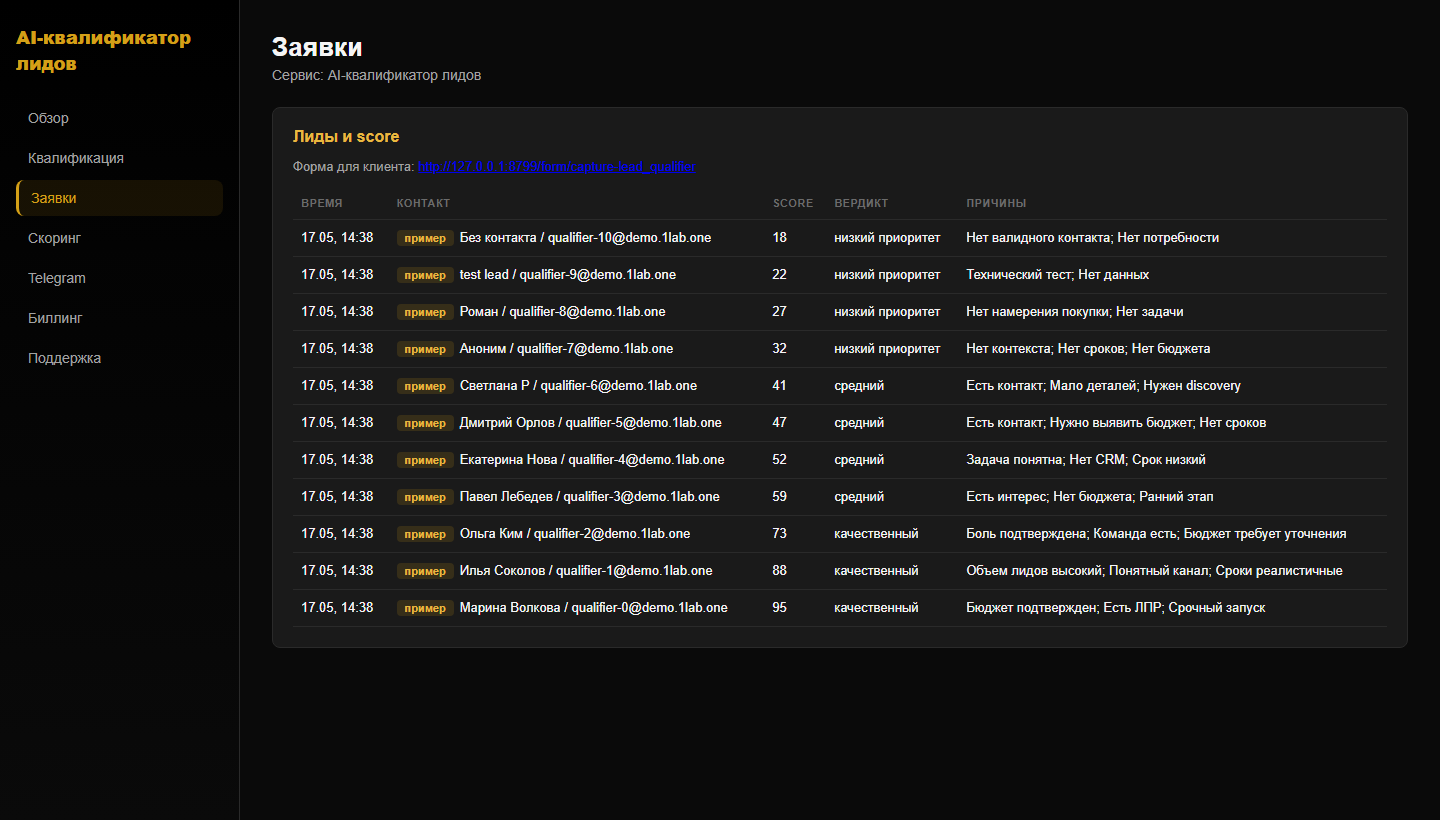Click reasons Есть интерес; Нет бюджета; Ранний этап
The width and height of the screenshot is (1440, 820).
coord(1090,497)
